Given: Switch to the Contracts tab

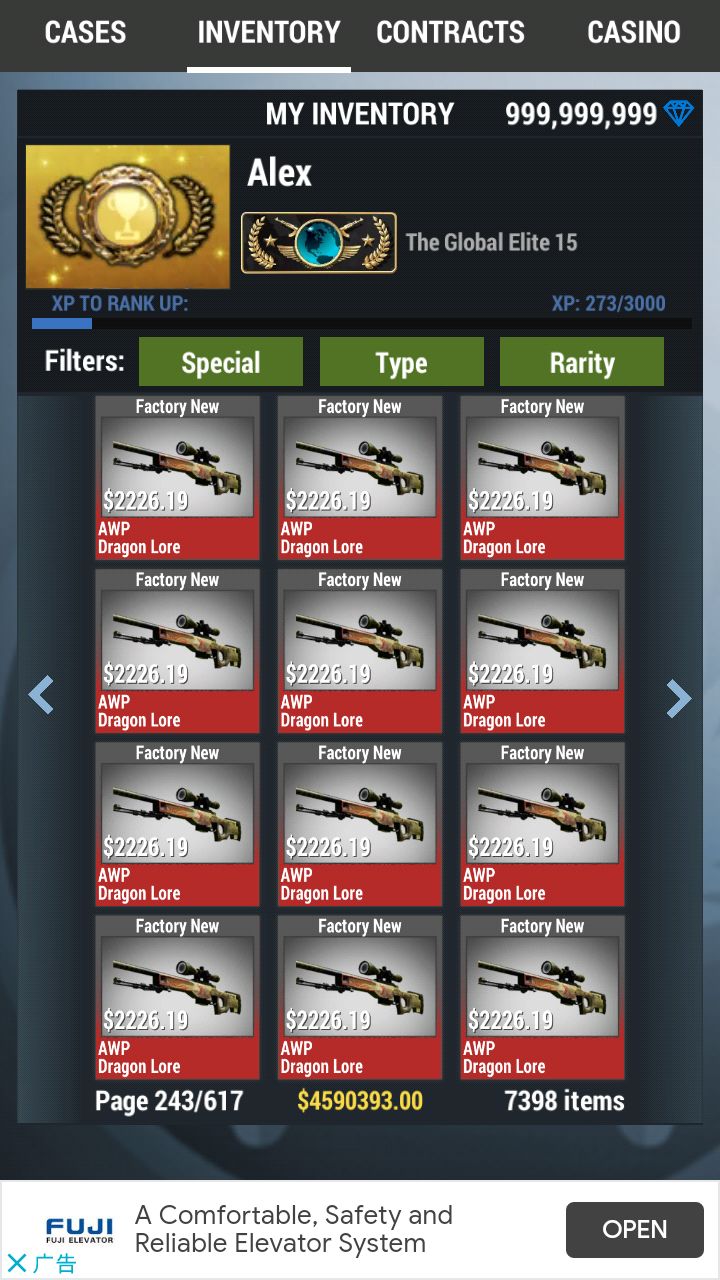Looking at the screenshot, I should tap(450, 33).
